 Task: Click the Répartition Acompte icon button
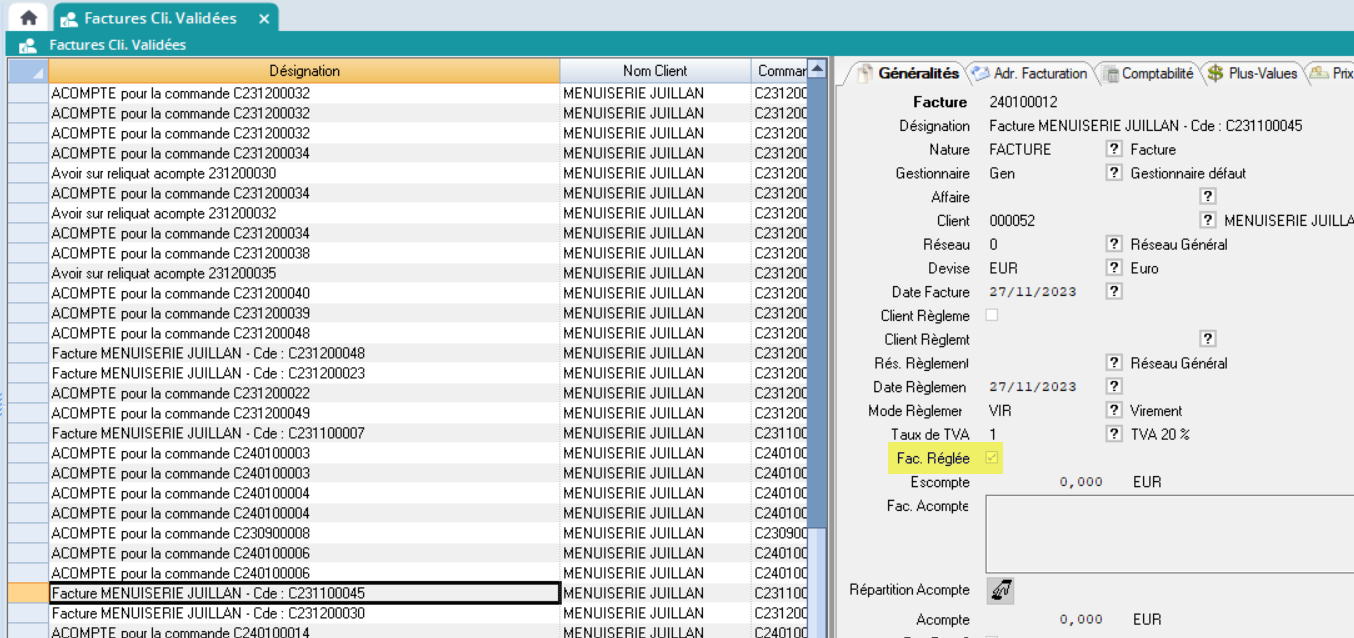(1000, 591)
